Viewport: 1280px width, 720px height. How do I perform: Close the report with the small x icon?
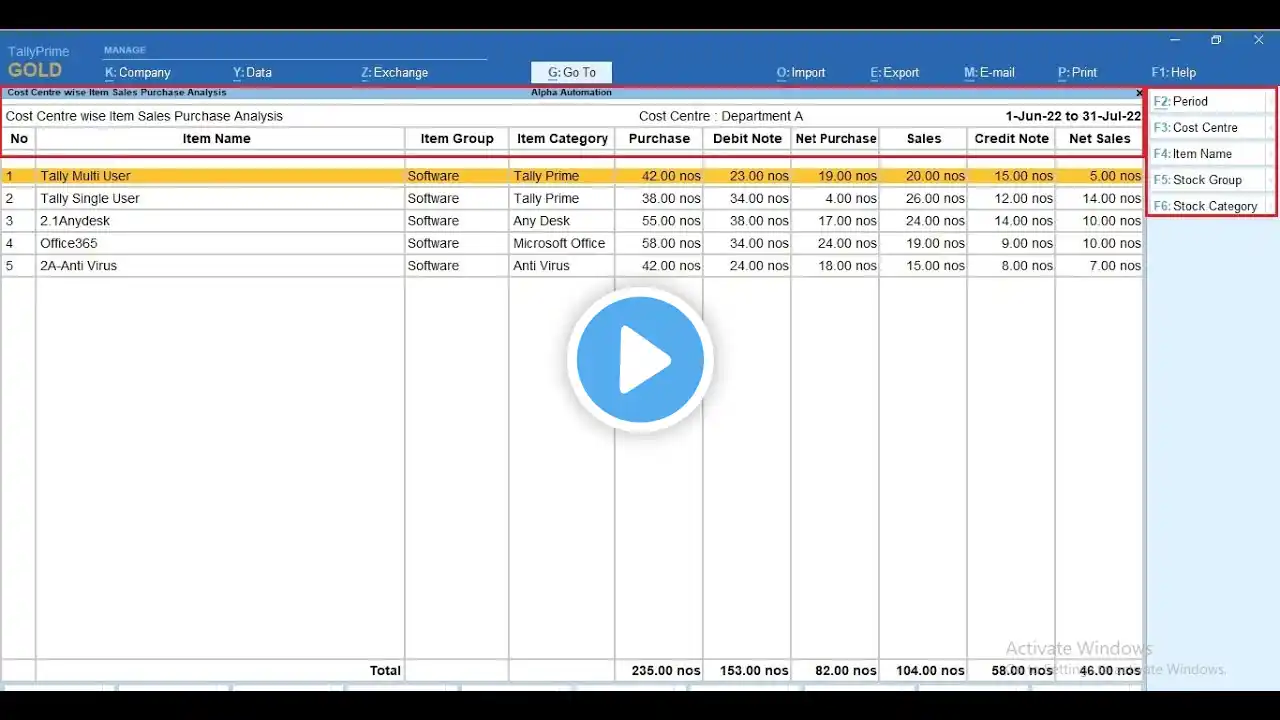(x=1138, y=93)
